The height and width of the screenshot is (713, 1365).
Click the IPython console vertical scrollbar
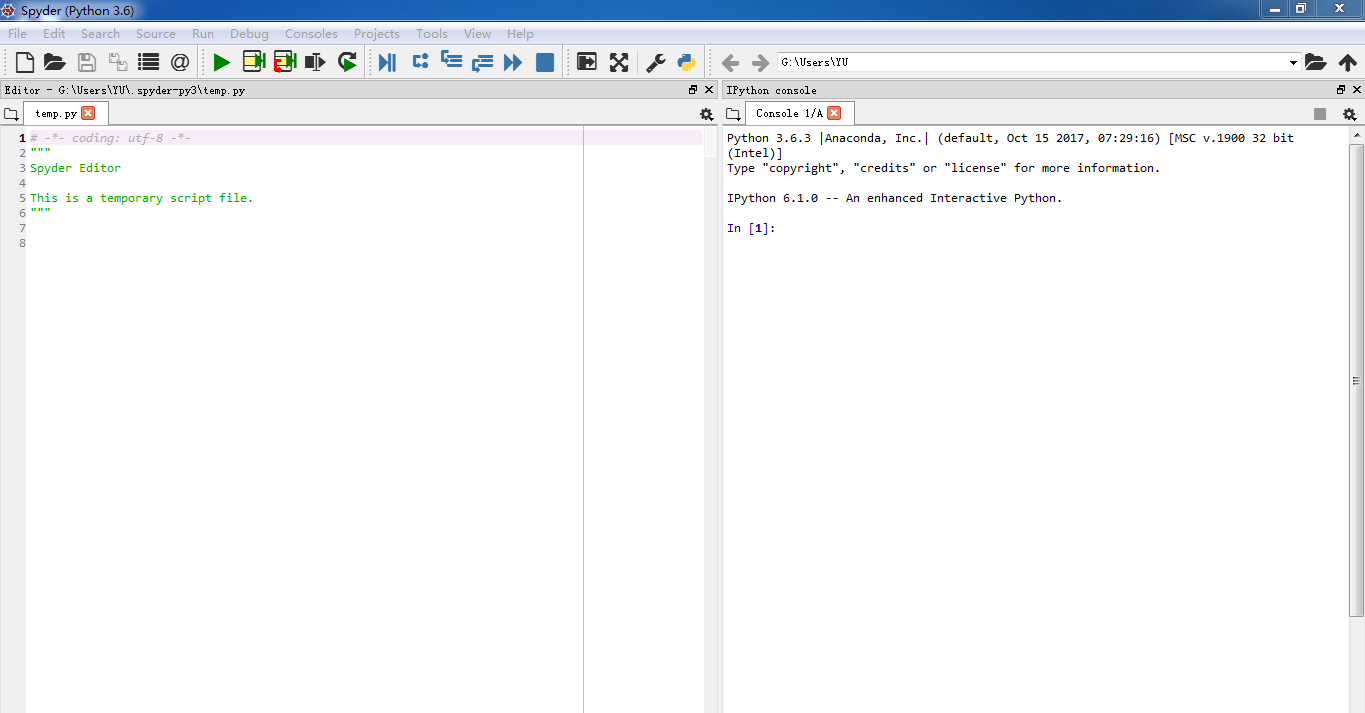(1356, 380)
